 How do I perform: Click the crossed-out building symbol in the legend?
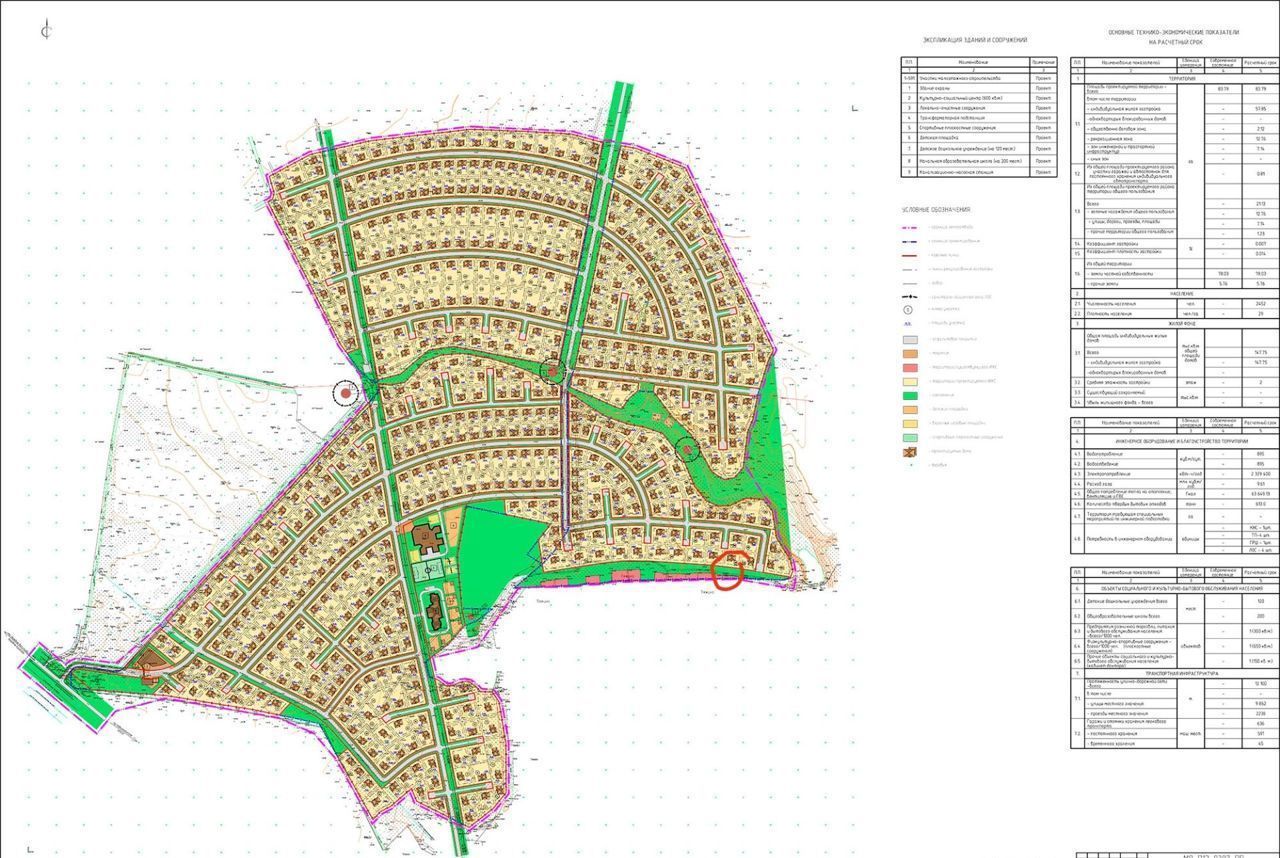coord(910,452)
